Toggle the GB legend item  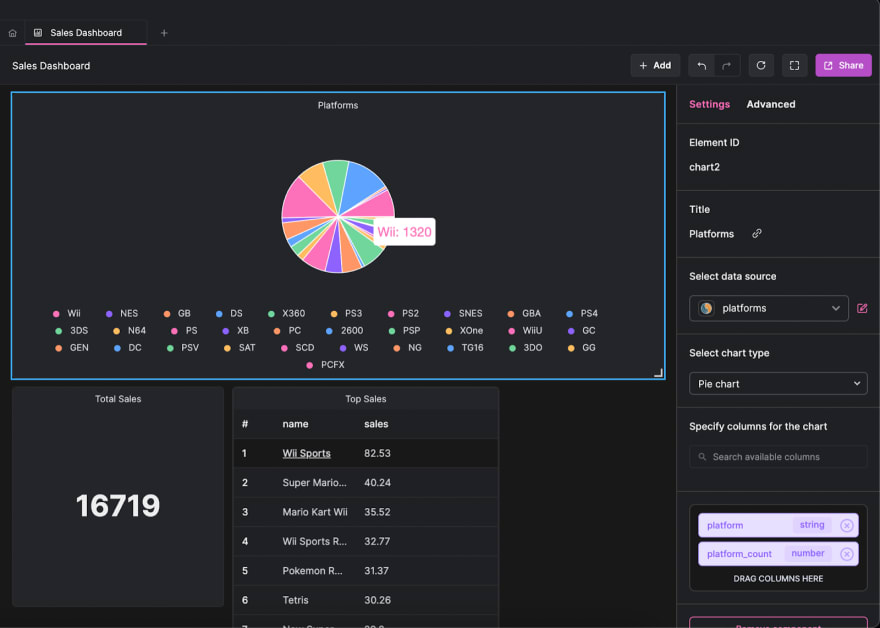[177, 313]
